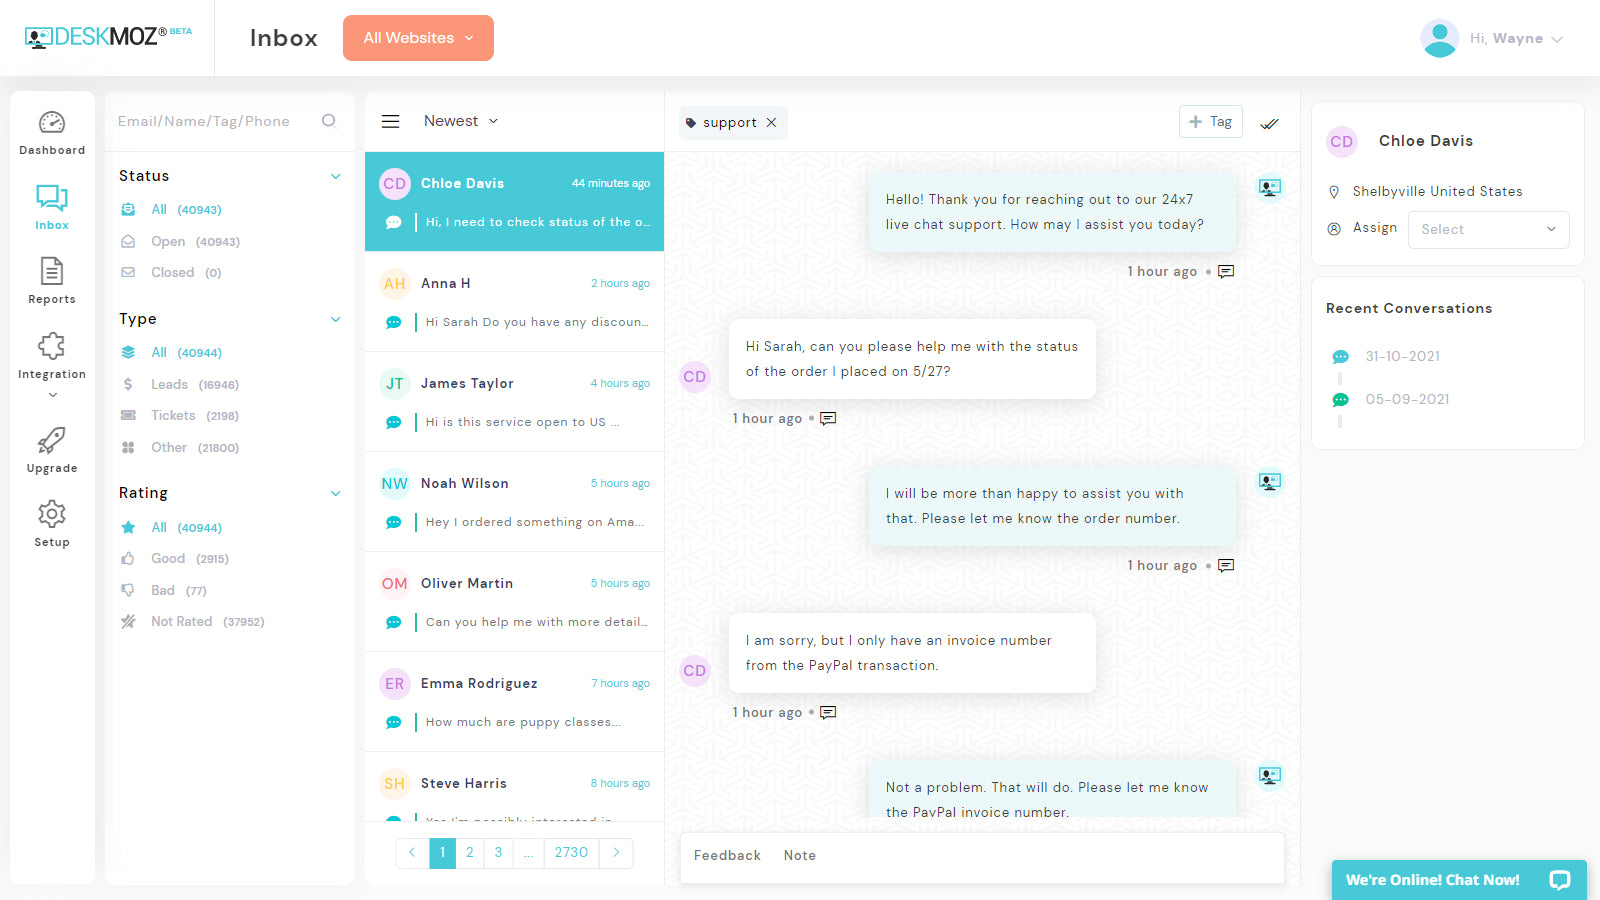Open the hamburger menu above conversations
This screenshot has height=900, width=1600.
pyautogui.click(x=391, y=122)
